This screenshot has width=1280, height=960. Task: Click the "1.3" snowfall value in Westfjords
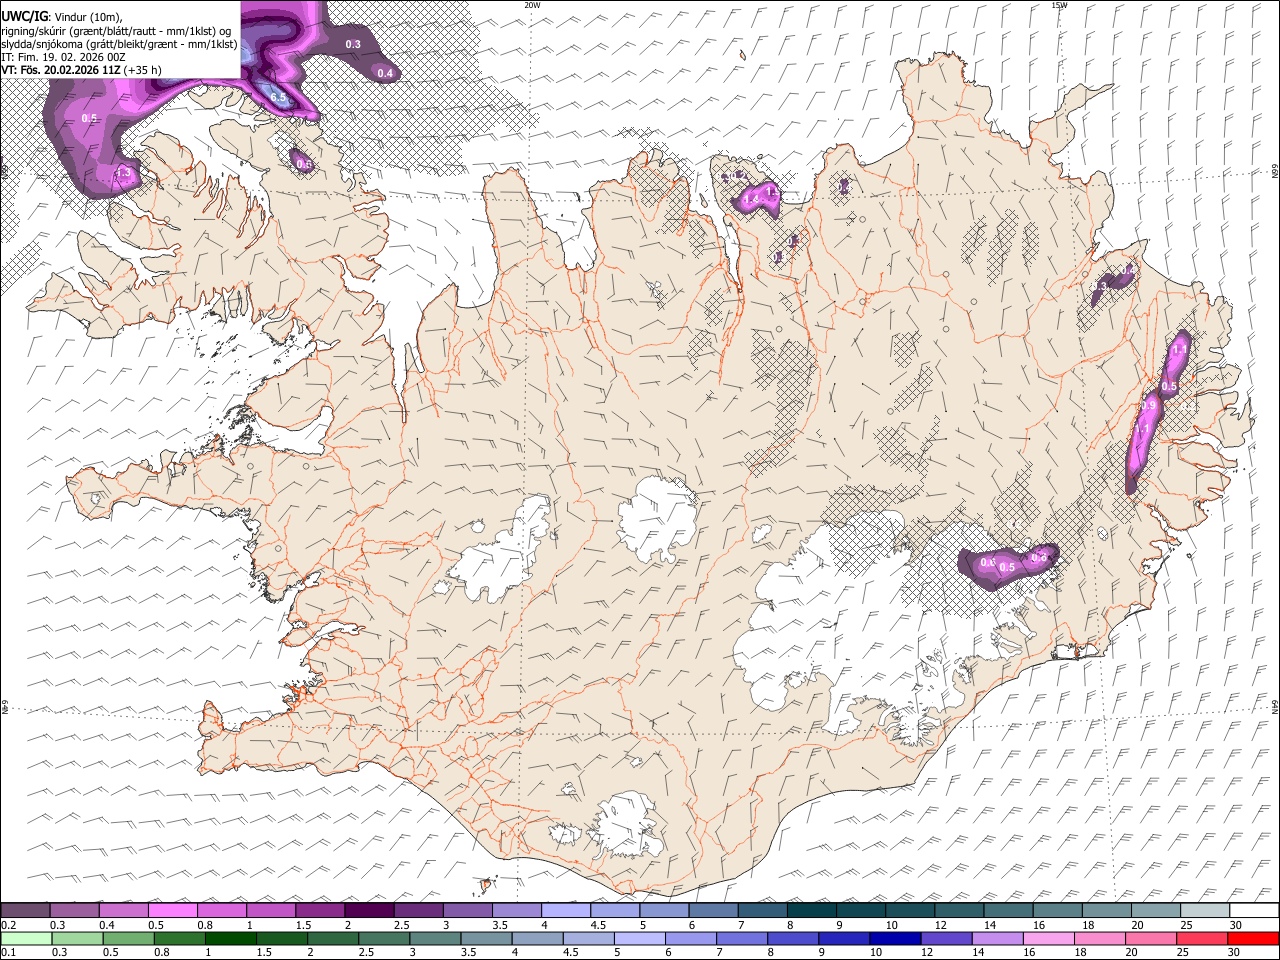coord(123,173)
